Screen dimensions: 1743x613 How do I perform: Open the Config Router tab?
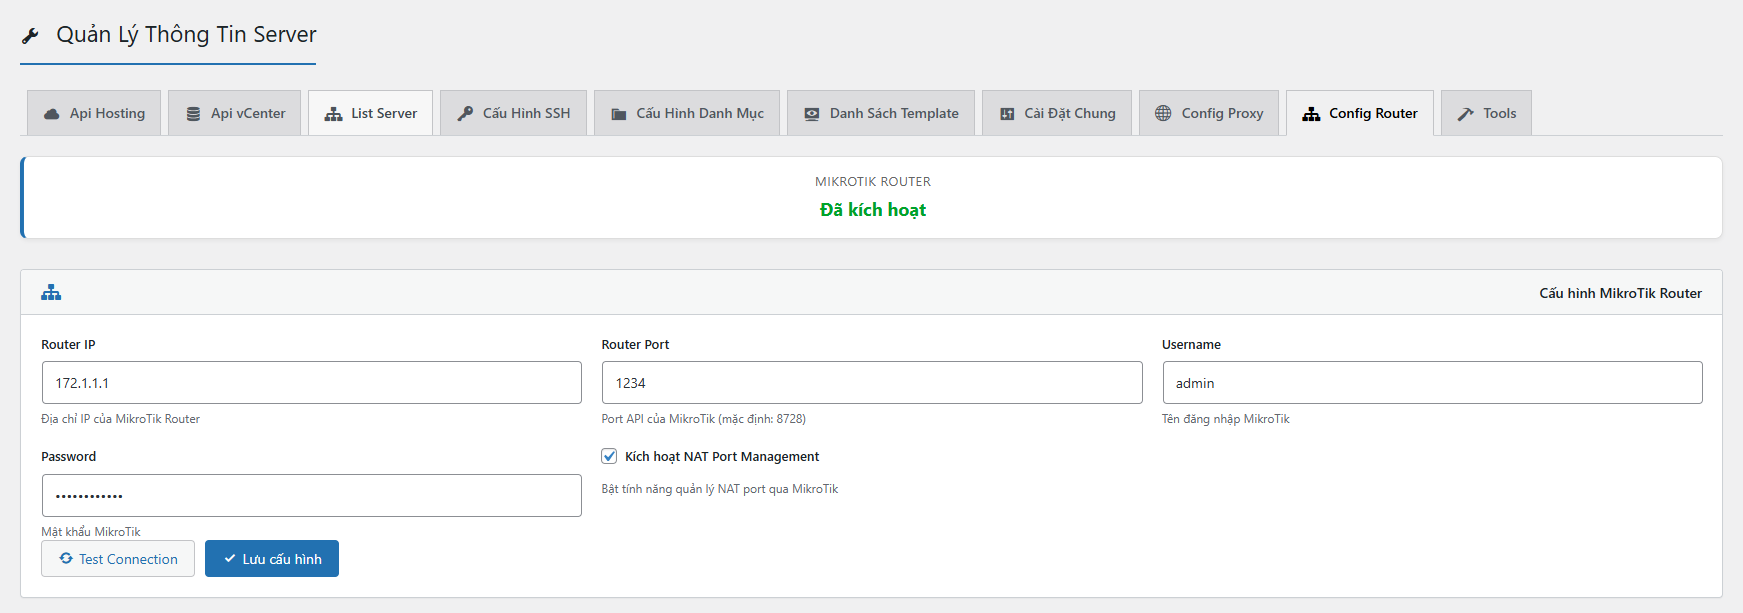tap(1359, 114)
